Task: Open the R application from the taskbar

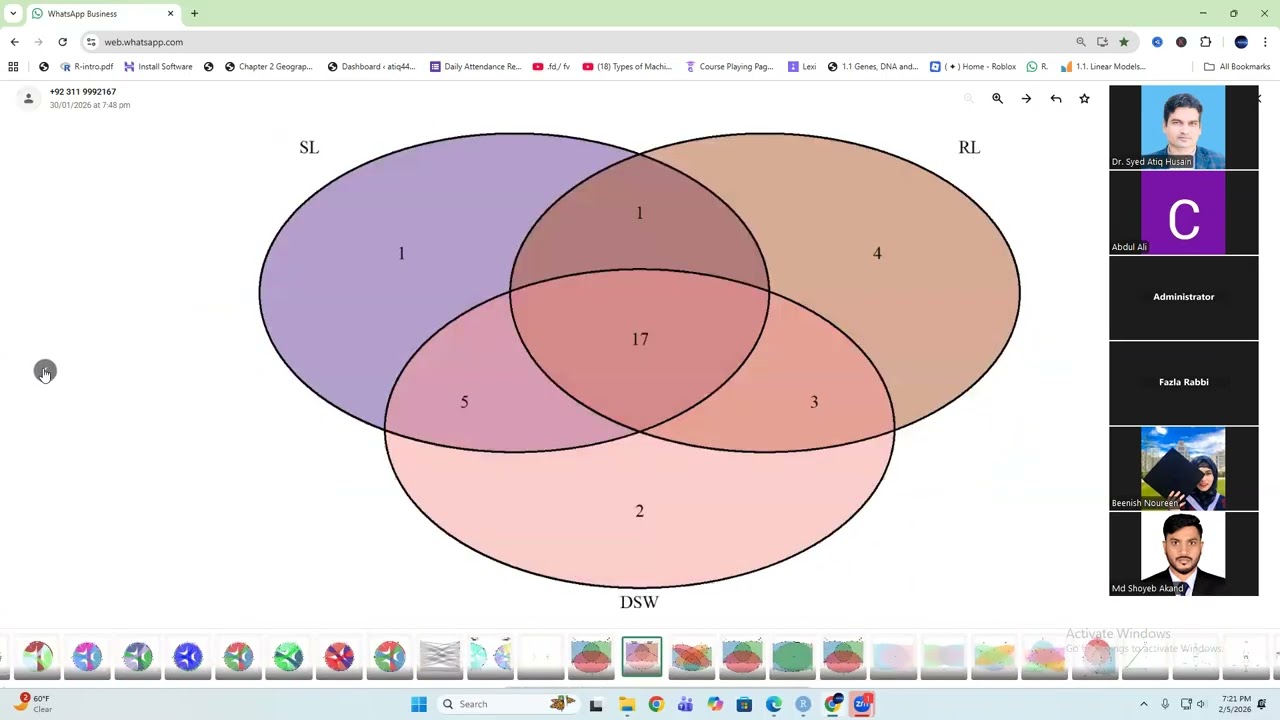Action: (x=803, y=704)
